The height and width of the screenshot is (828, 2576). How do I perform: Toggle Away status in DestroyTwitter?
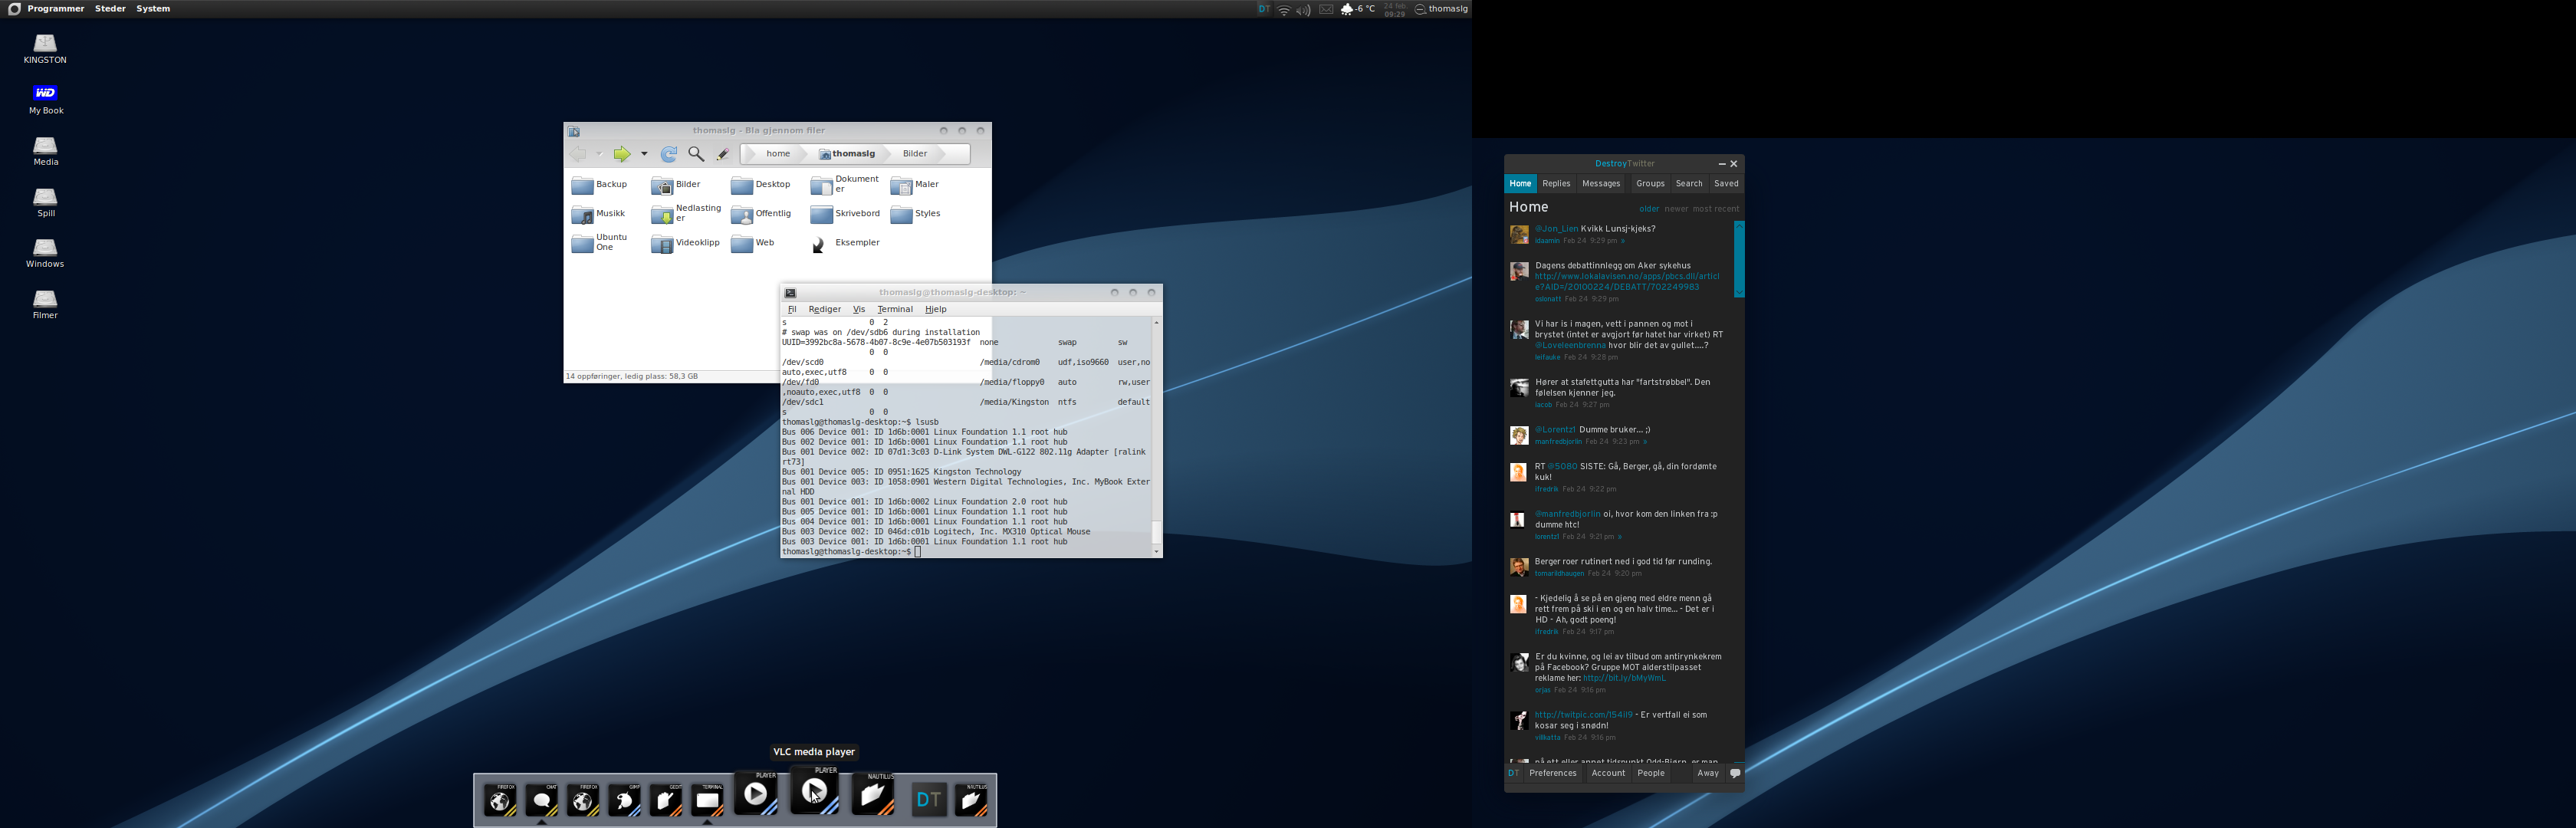click(1708, 773)
